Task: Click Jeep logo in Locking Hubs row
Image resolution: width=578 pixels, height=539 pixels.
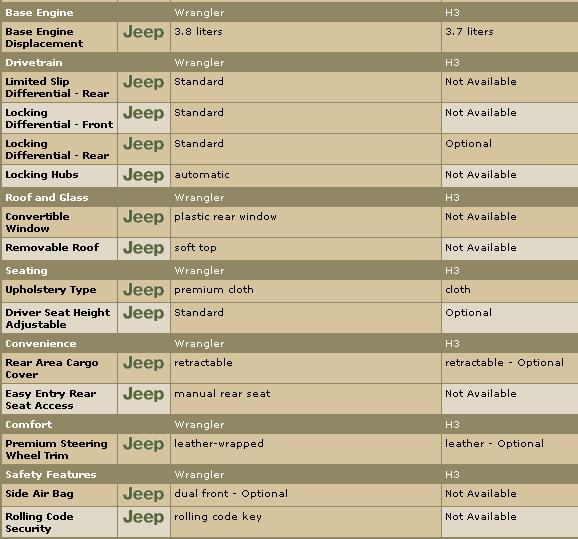Action: (x=143, y=175)
